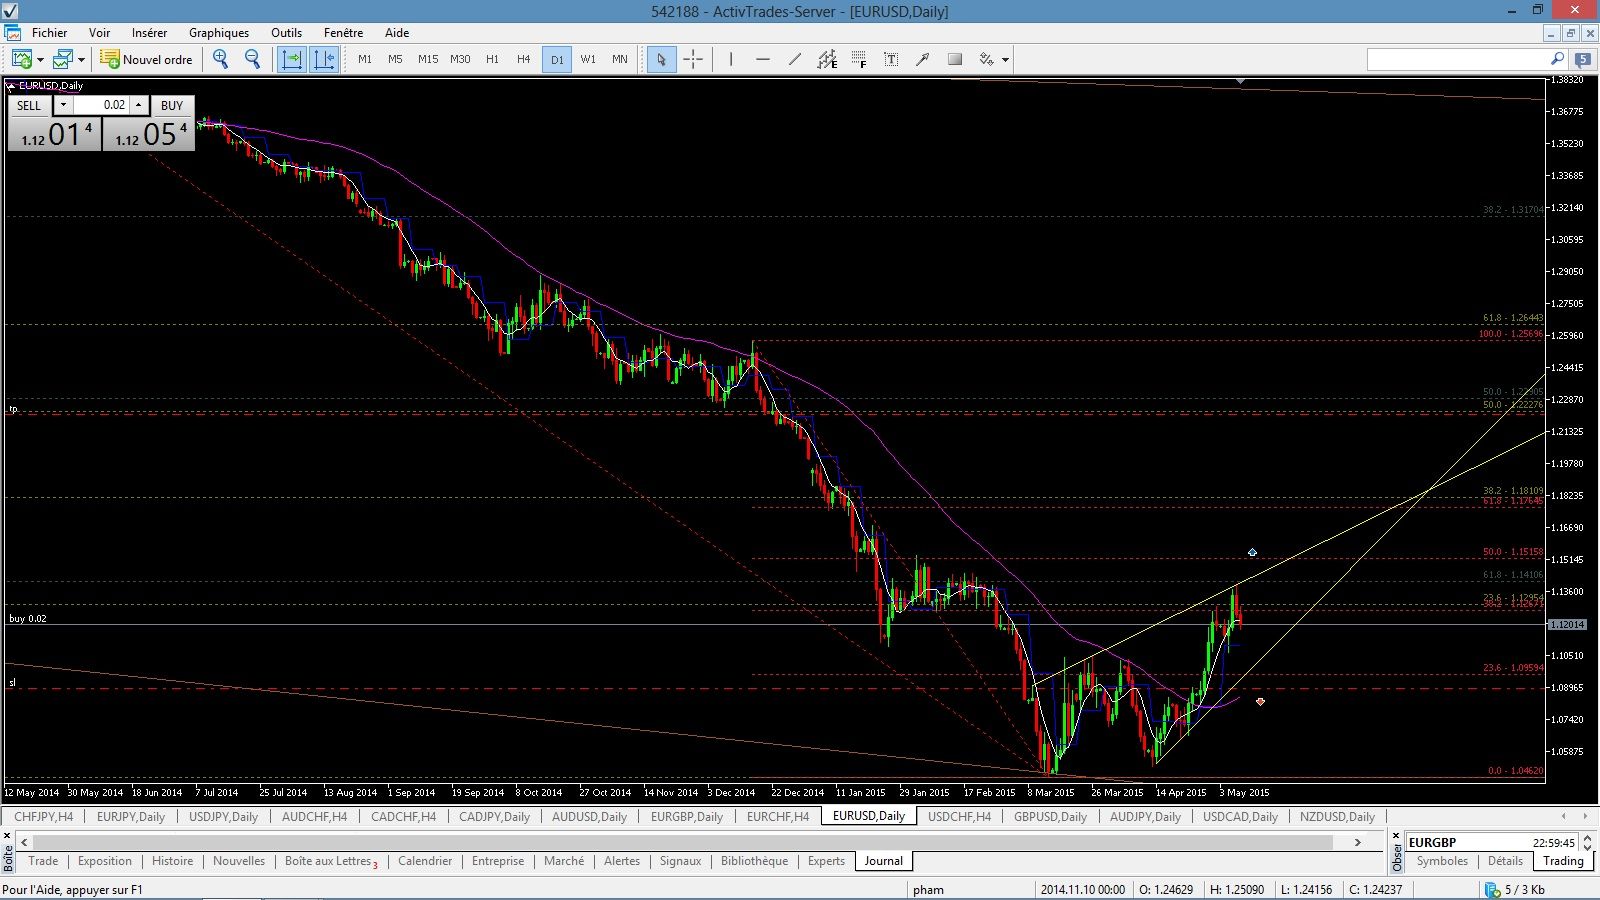Select the equidistant channel tool
The width and height of the screenshot is (1600, 900).
pyautogui.click(x=827, y=59)
